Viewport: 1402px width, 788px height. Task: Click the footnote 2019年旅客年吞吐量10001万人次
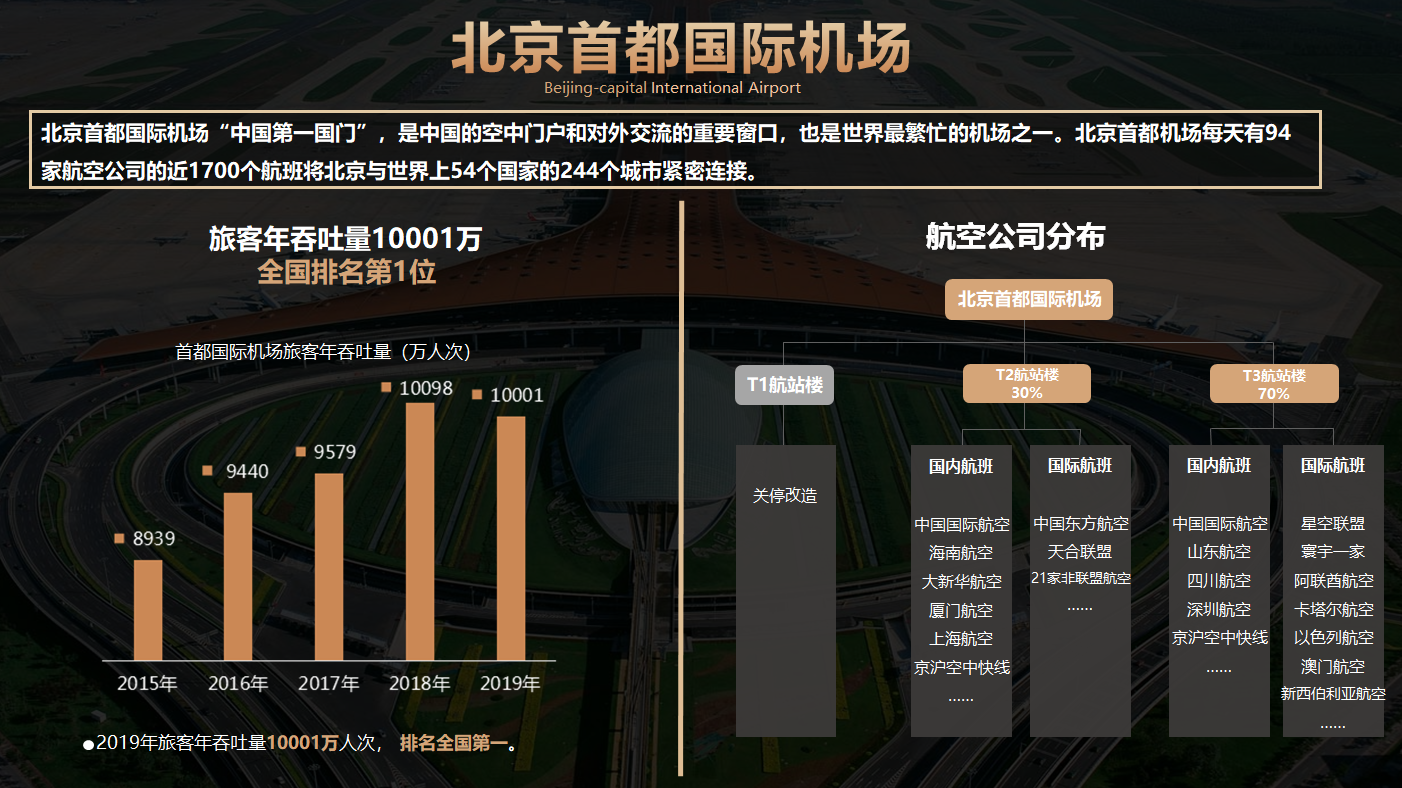(234, 743)
